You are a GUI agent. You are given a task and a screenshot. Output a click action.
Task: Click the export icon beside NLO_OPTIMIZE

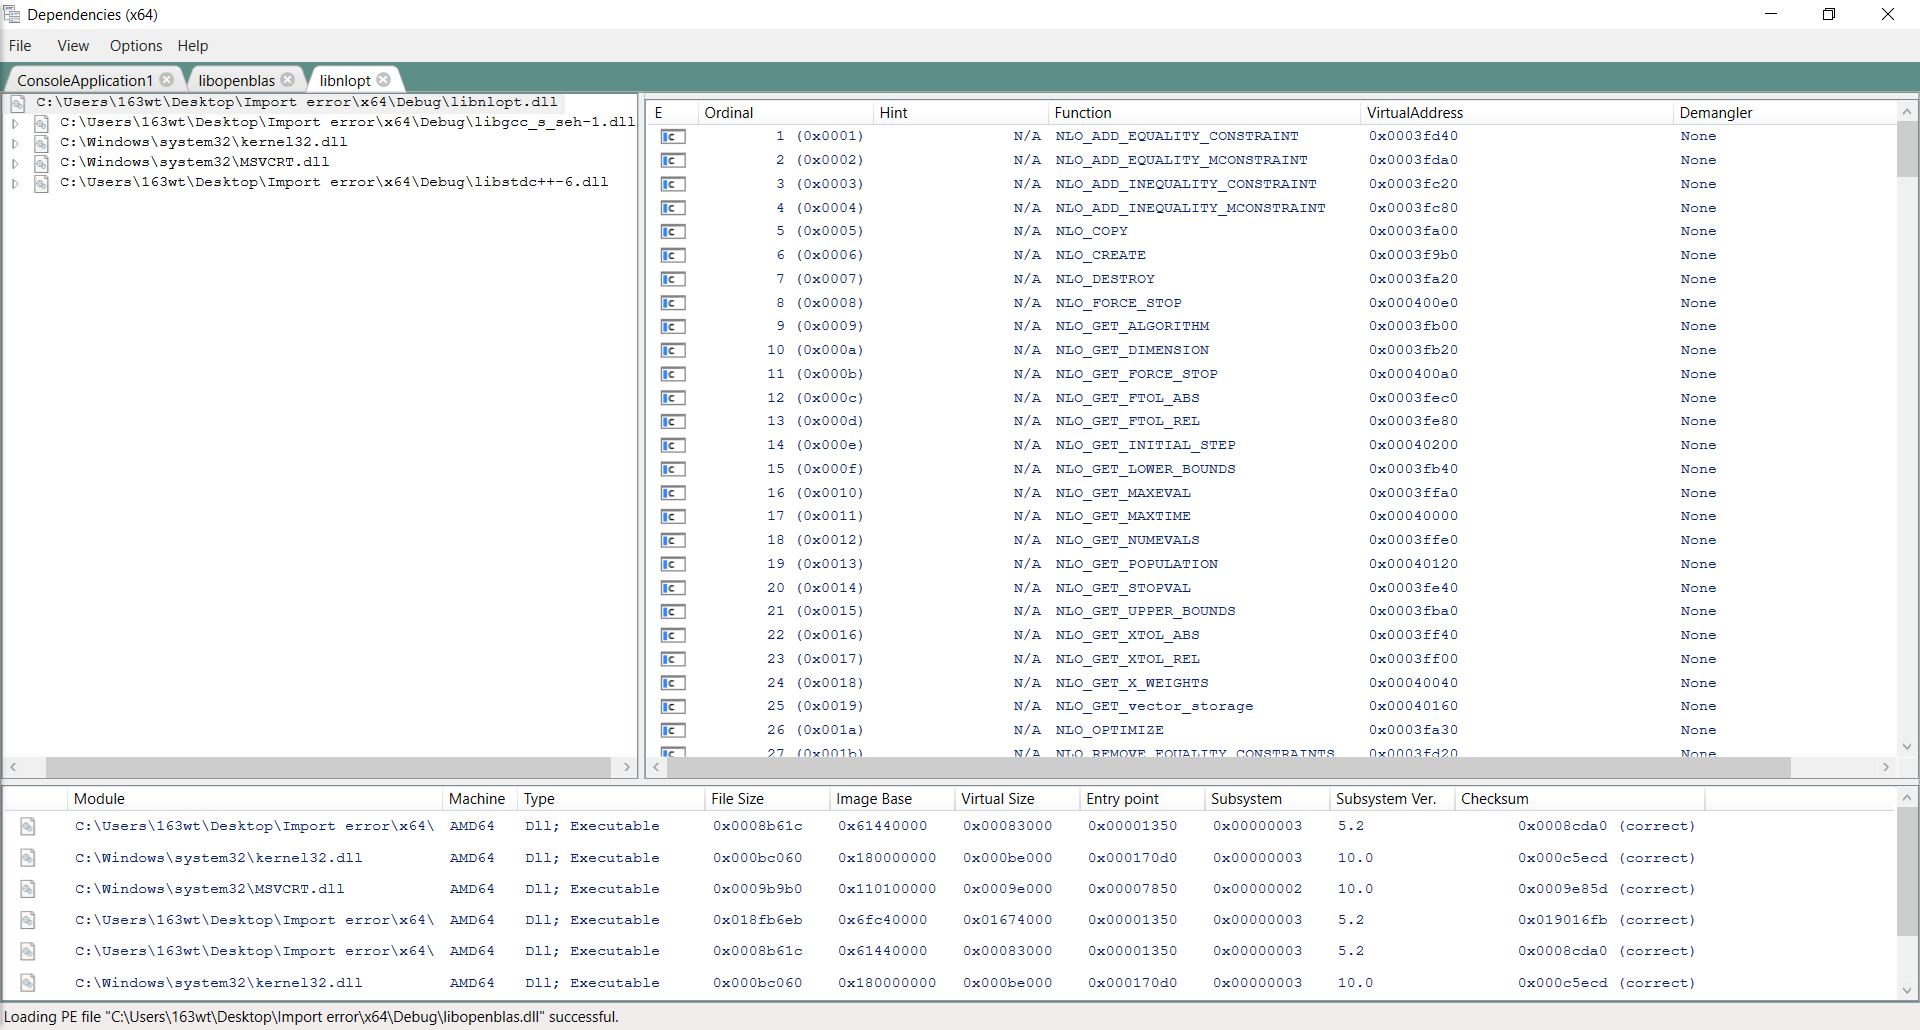[x=673, y=730]
